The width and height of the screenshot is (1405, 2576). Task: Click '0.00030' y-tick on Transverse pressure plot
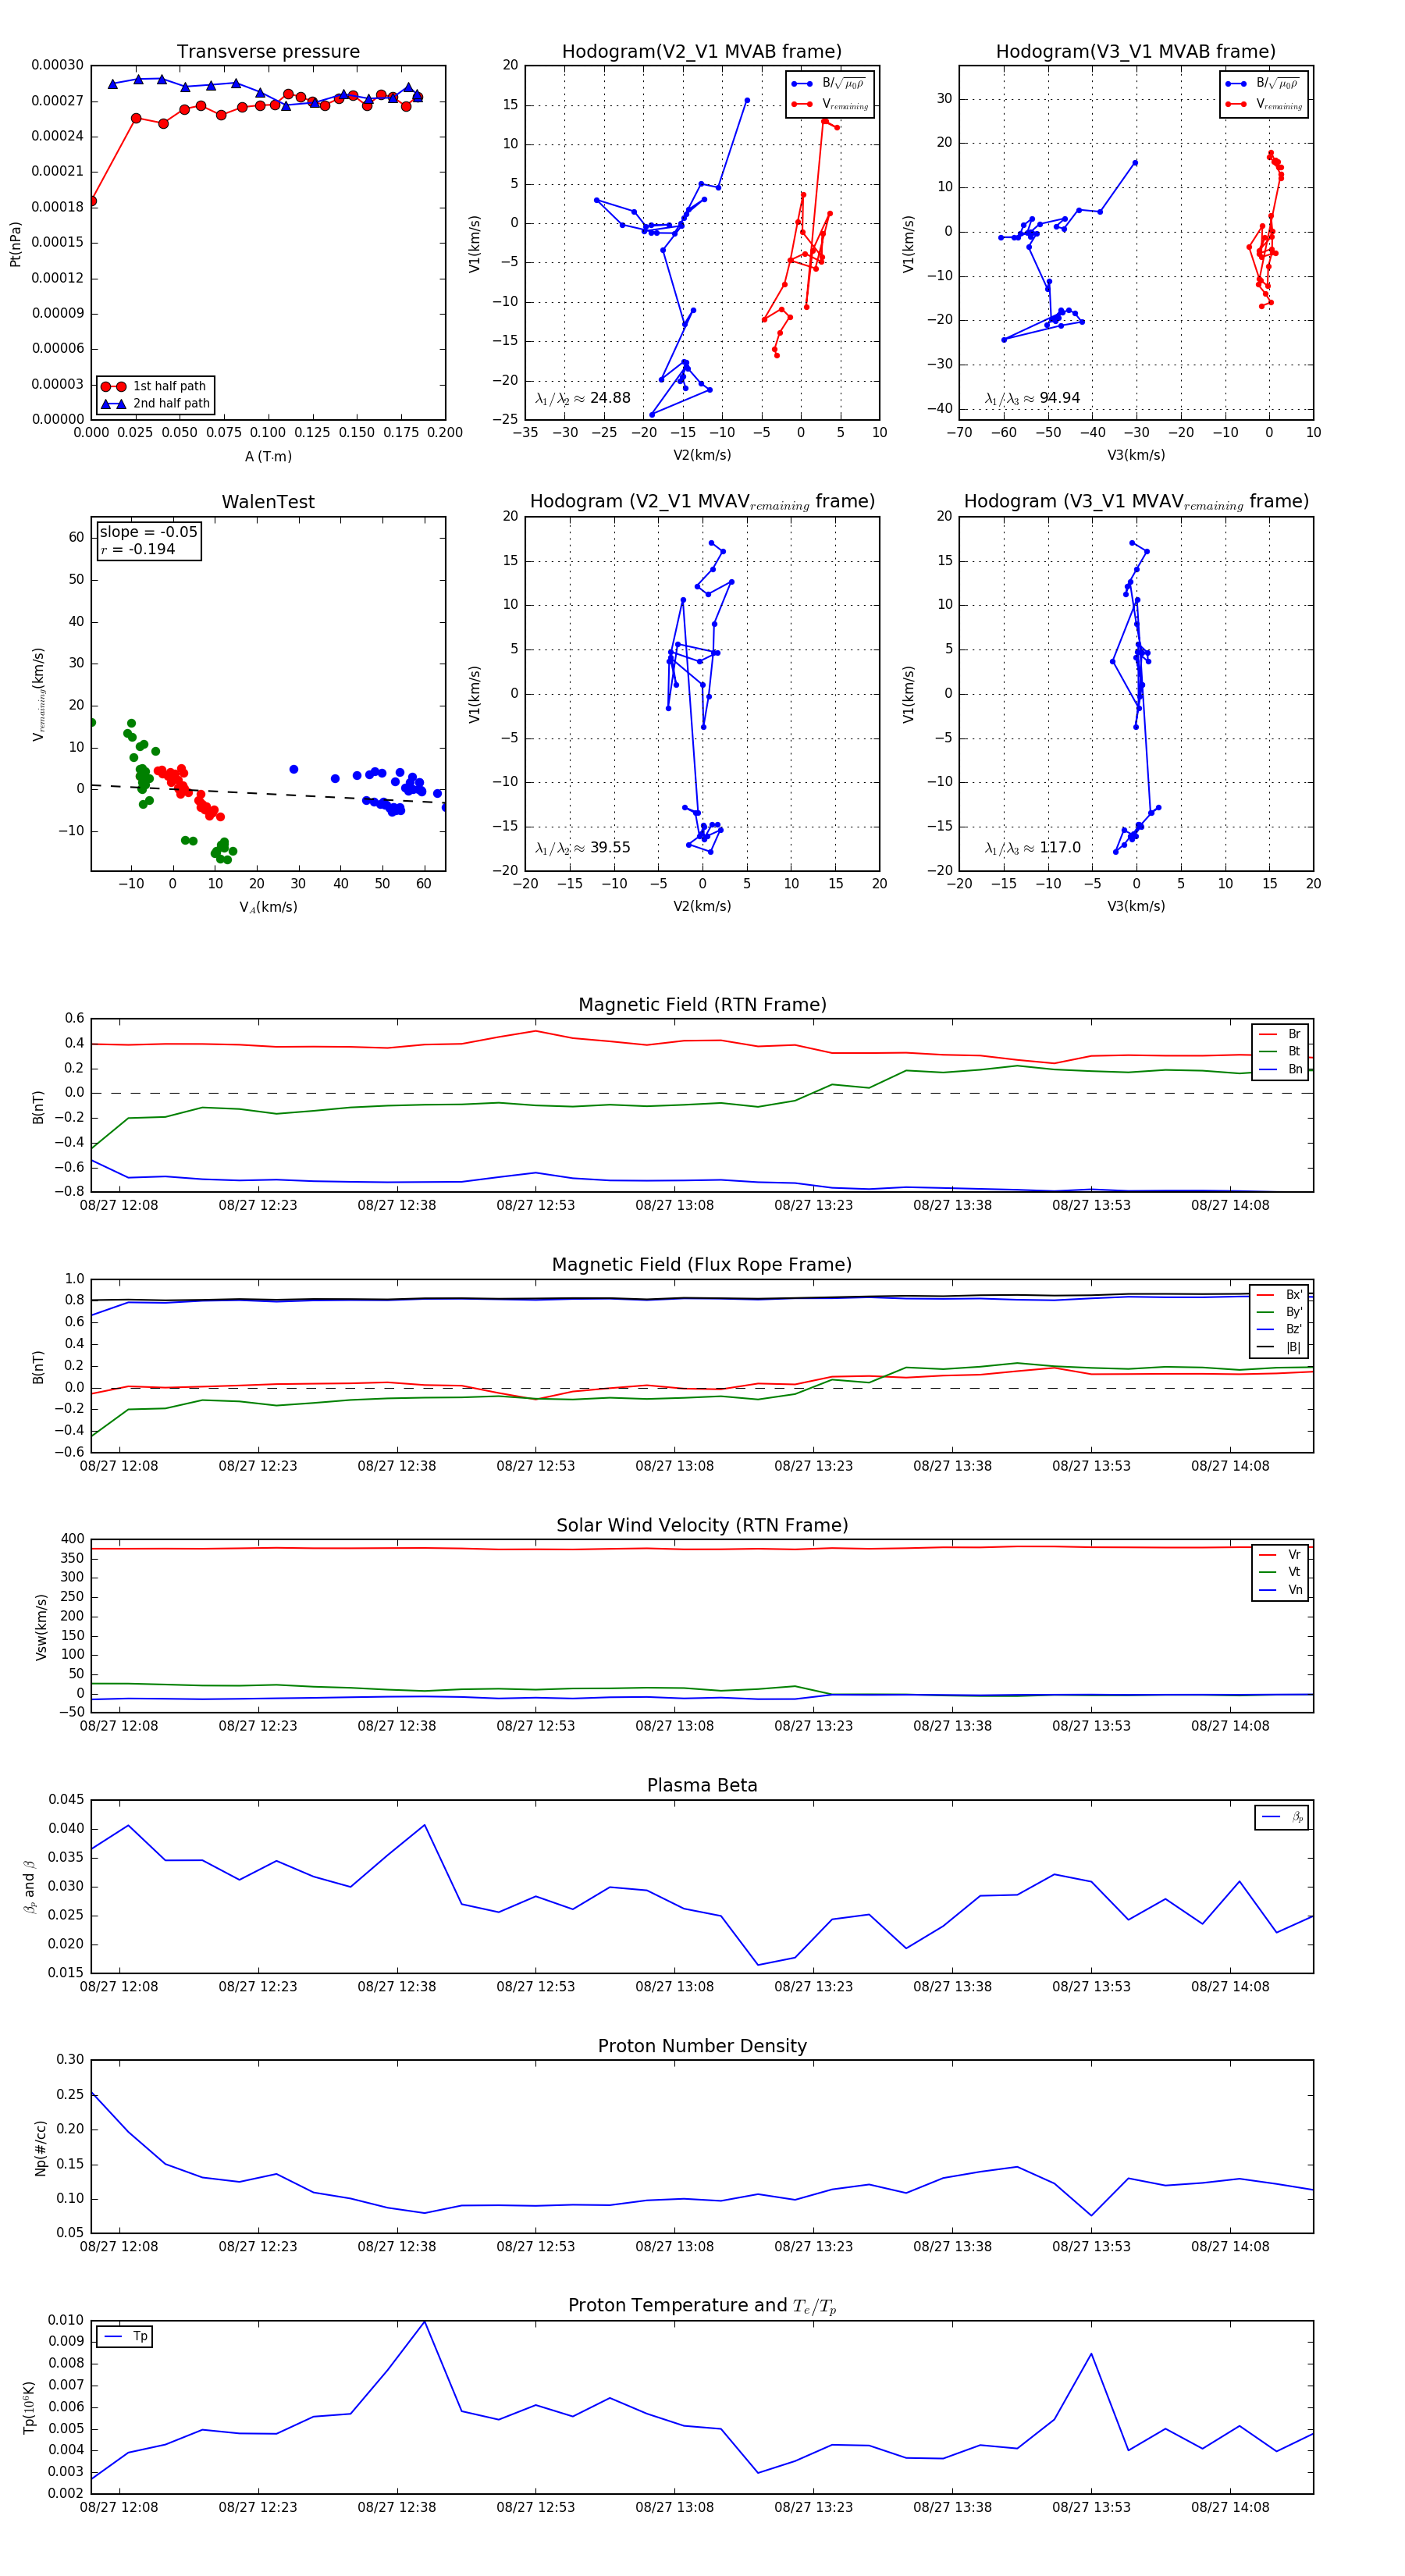tap(57, 65)
